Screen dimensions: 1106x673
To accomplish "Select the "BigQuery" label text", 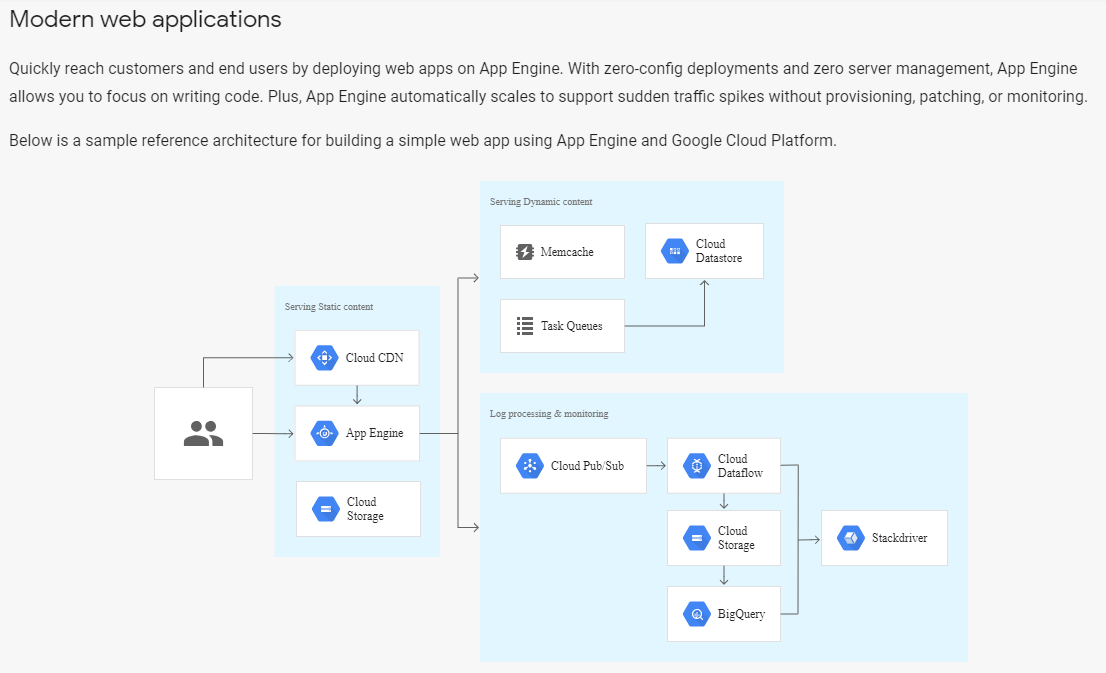I will (741, 614).
